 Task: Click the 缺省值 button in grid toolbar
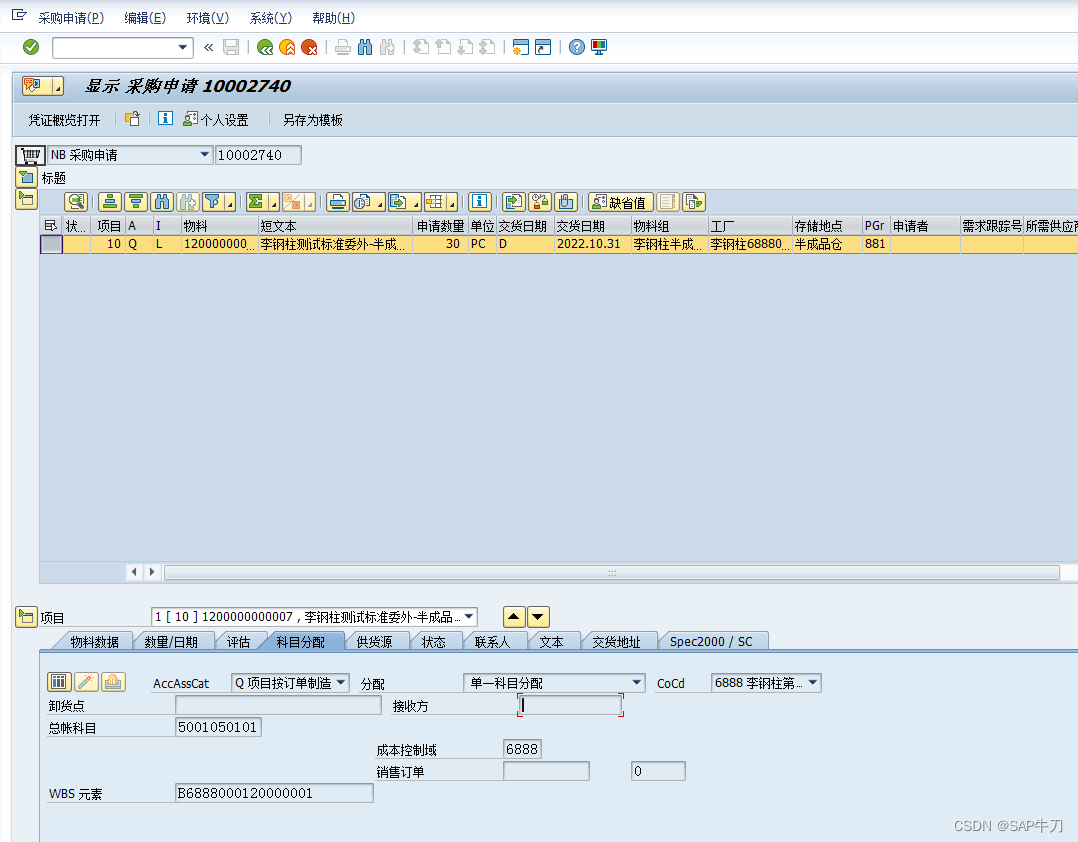click(x=620, y=202)
